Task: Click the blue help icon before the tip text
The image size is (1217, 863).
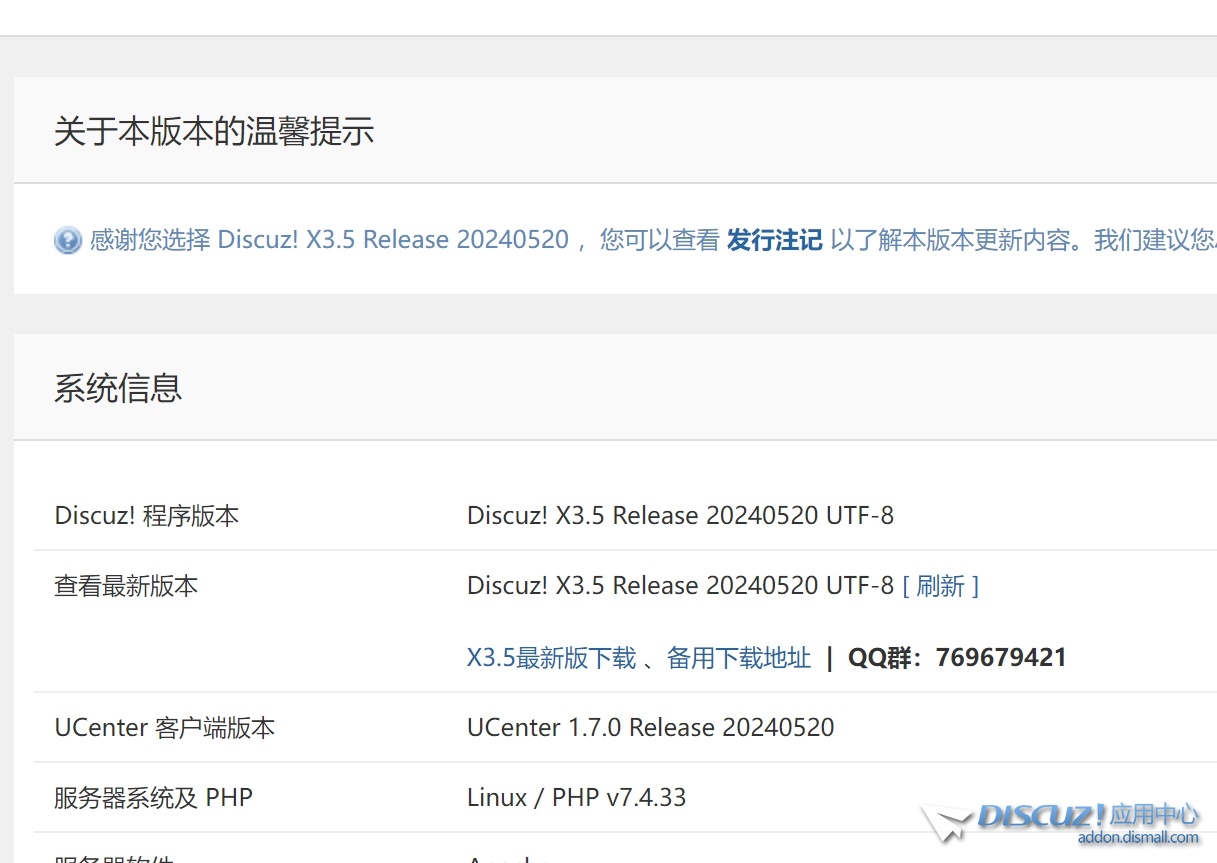Action: coord(67,241)
